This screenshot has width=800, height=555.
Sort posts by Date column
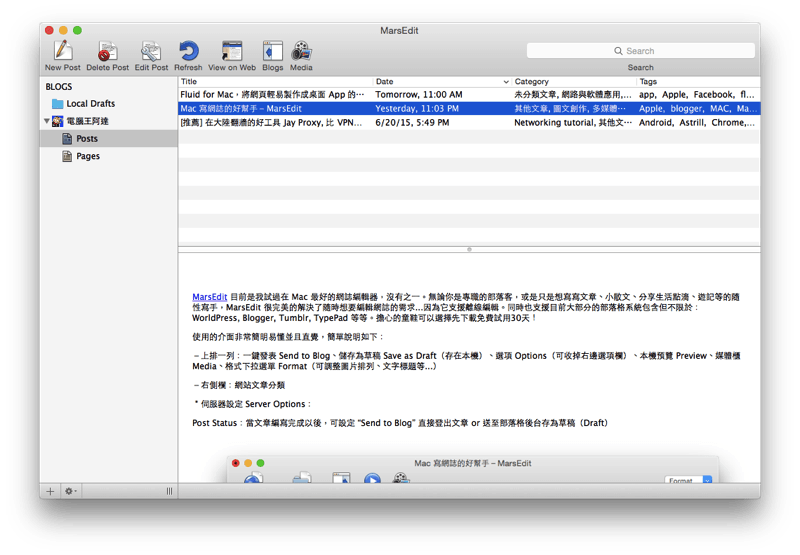(442, 82)
